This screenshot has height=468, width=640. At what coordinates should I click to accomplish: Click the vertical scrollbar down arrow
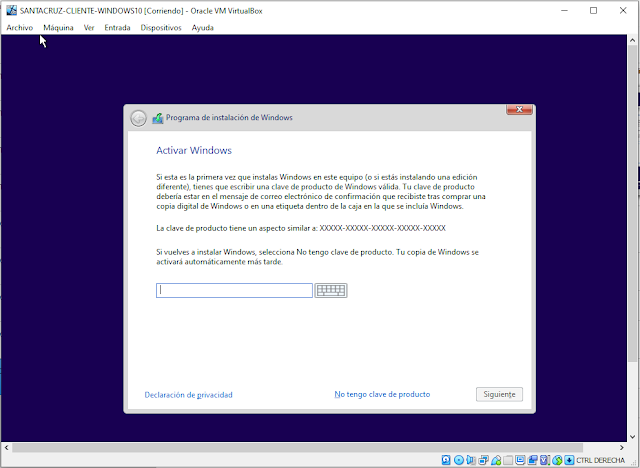632,437
